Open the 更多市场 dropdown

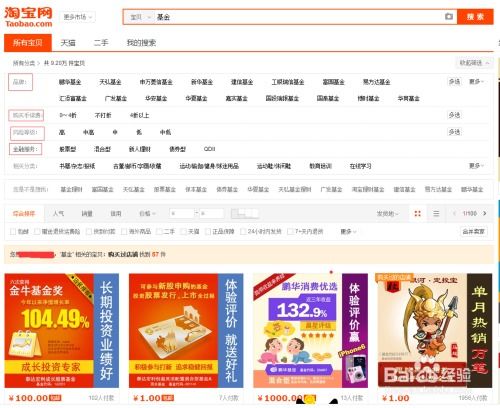click(x=77, y=17)
